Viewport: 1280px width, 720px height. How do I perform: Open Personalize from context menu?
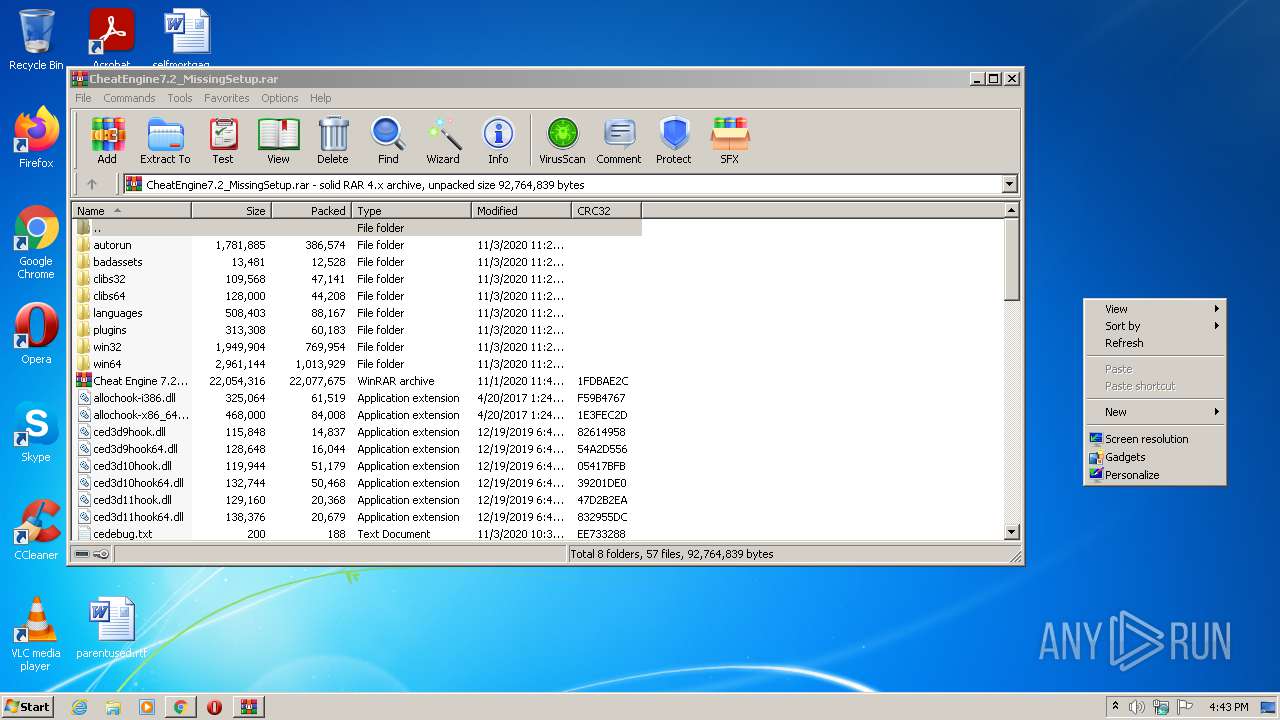click(x=1155, y=475)
